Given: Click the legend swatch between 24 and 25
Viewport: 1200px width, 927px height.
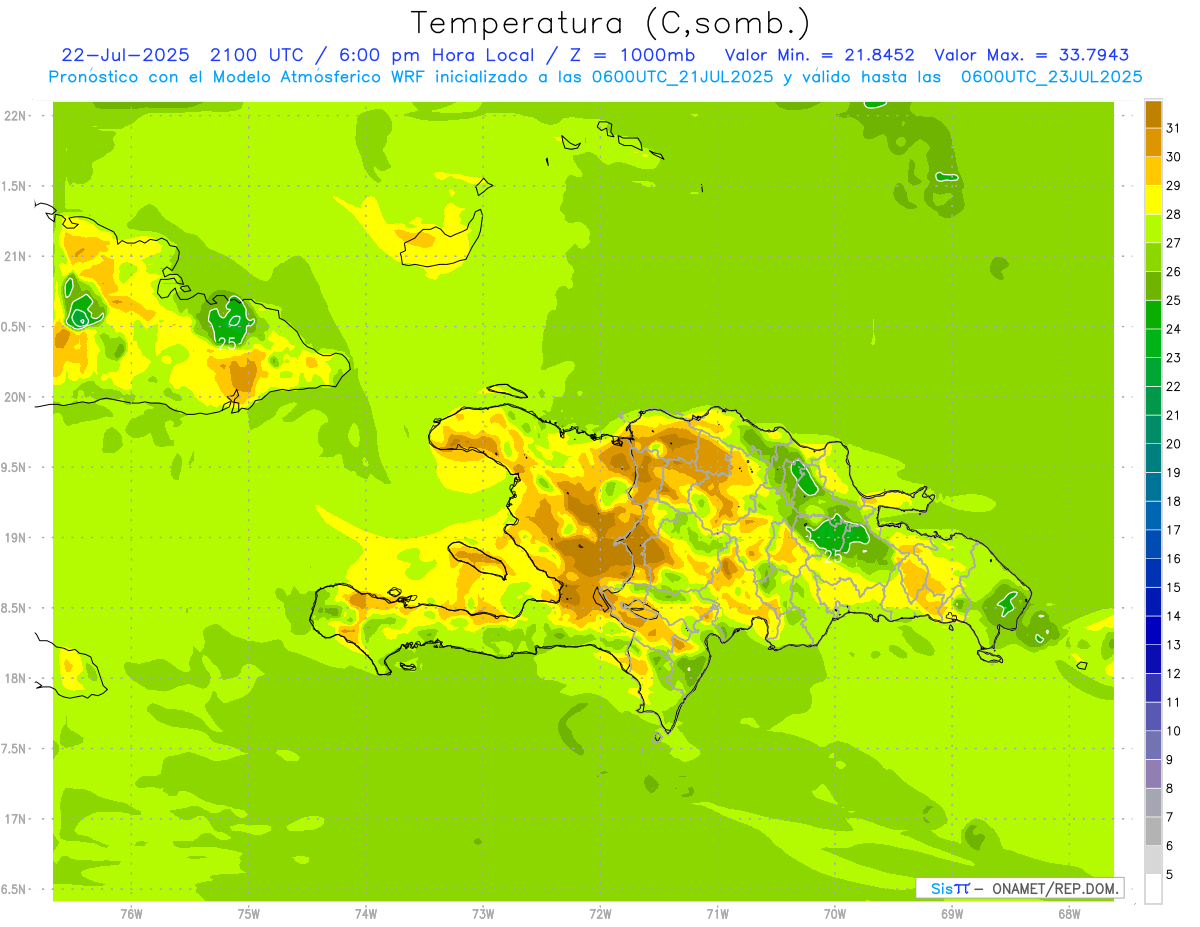Looking at the screenshot, I should 1153,315.
